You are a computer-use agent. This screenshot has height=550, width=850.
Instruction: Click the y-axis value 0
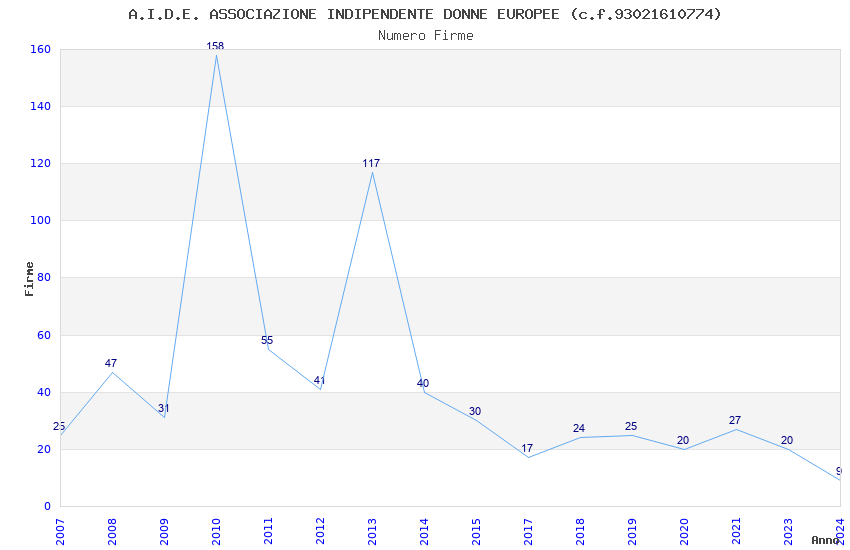pyautogui.click(x=48, y=506)
